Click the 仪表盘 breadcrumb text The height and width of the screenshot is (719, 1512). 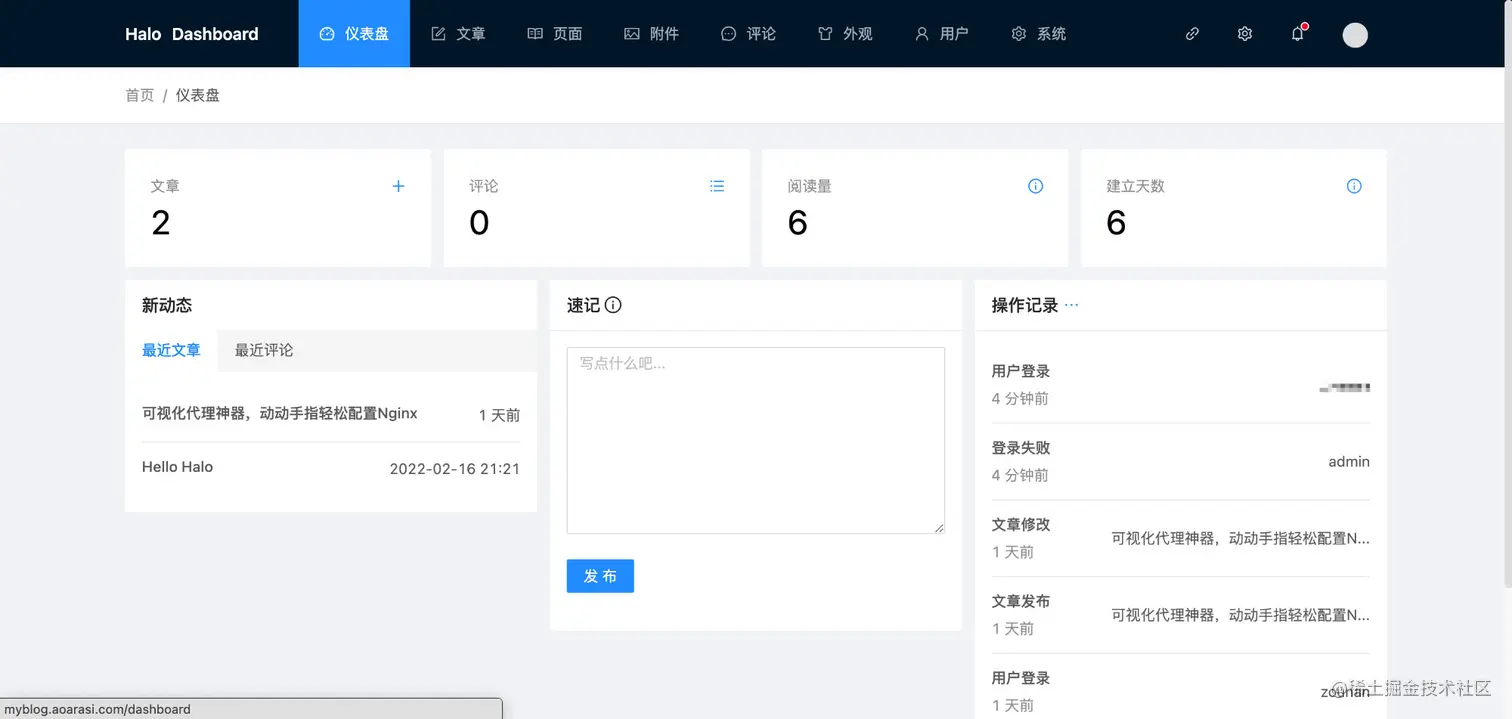point(198,95)
